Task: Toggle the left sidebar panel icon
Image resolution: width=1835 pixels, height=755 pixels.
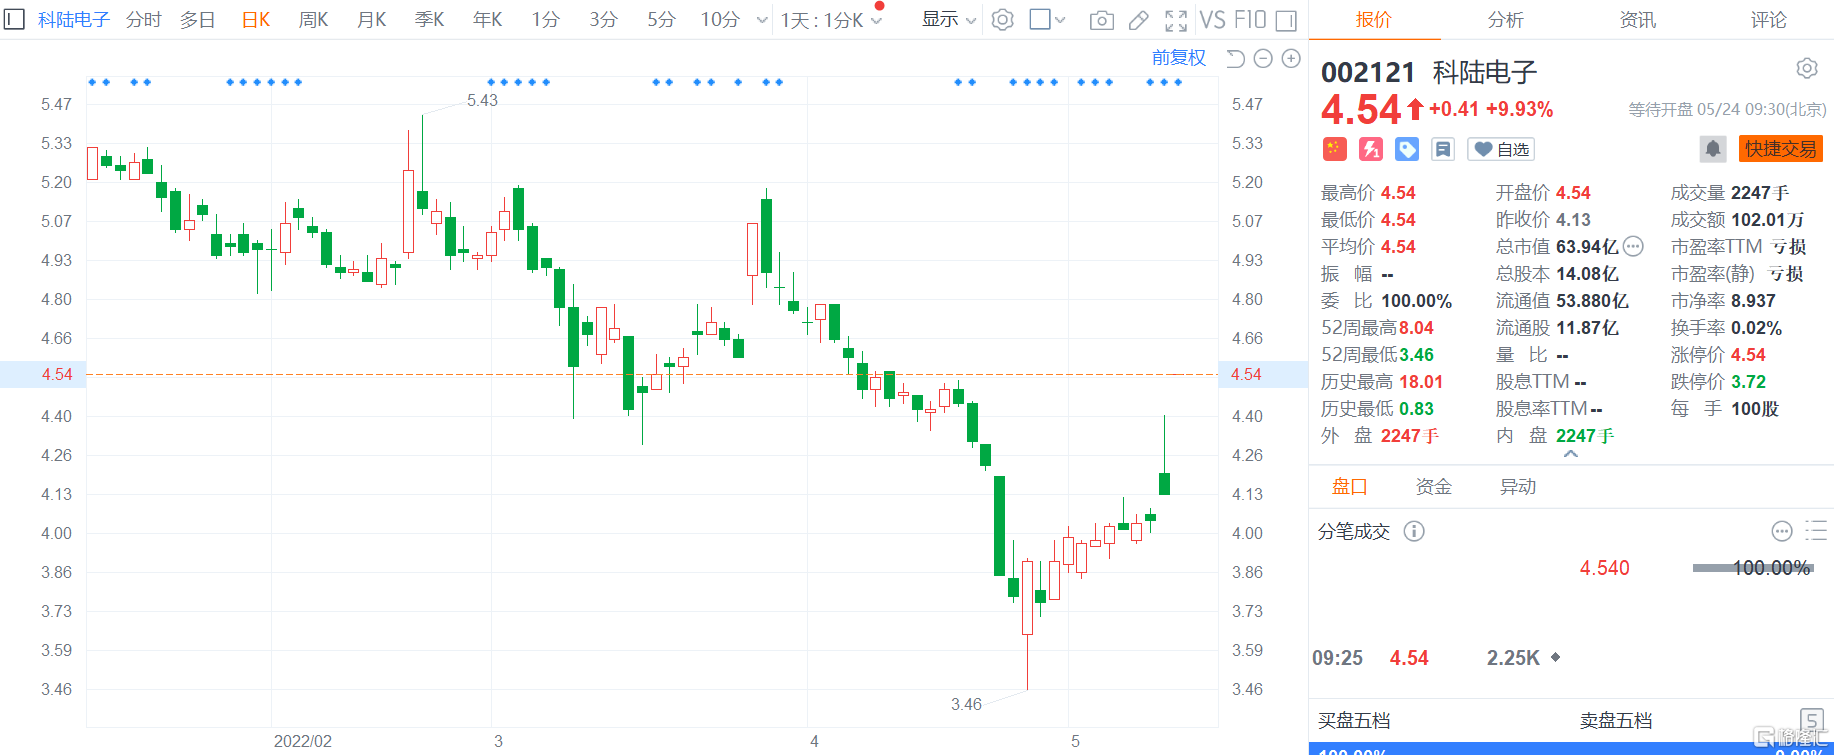Action: [14, 19]
